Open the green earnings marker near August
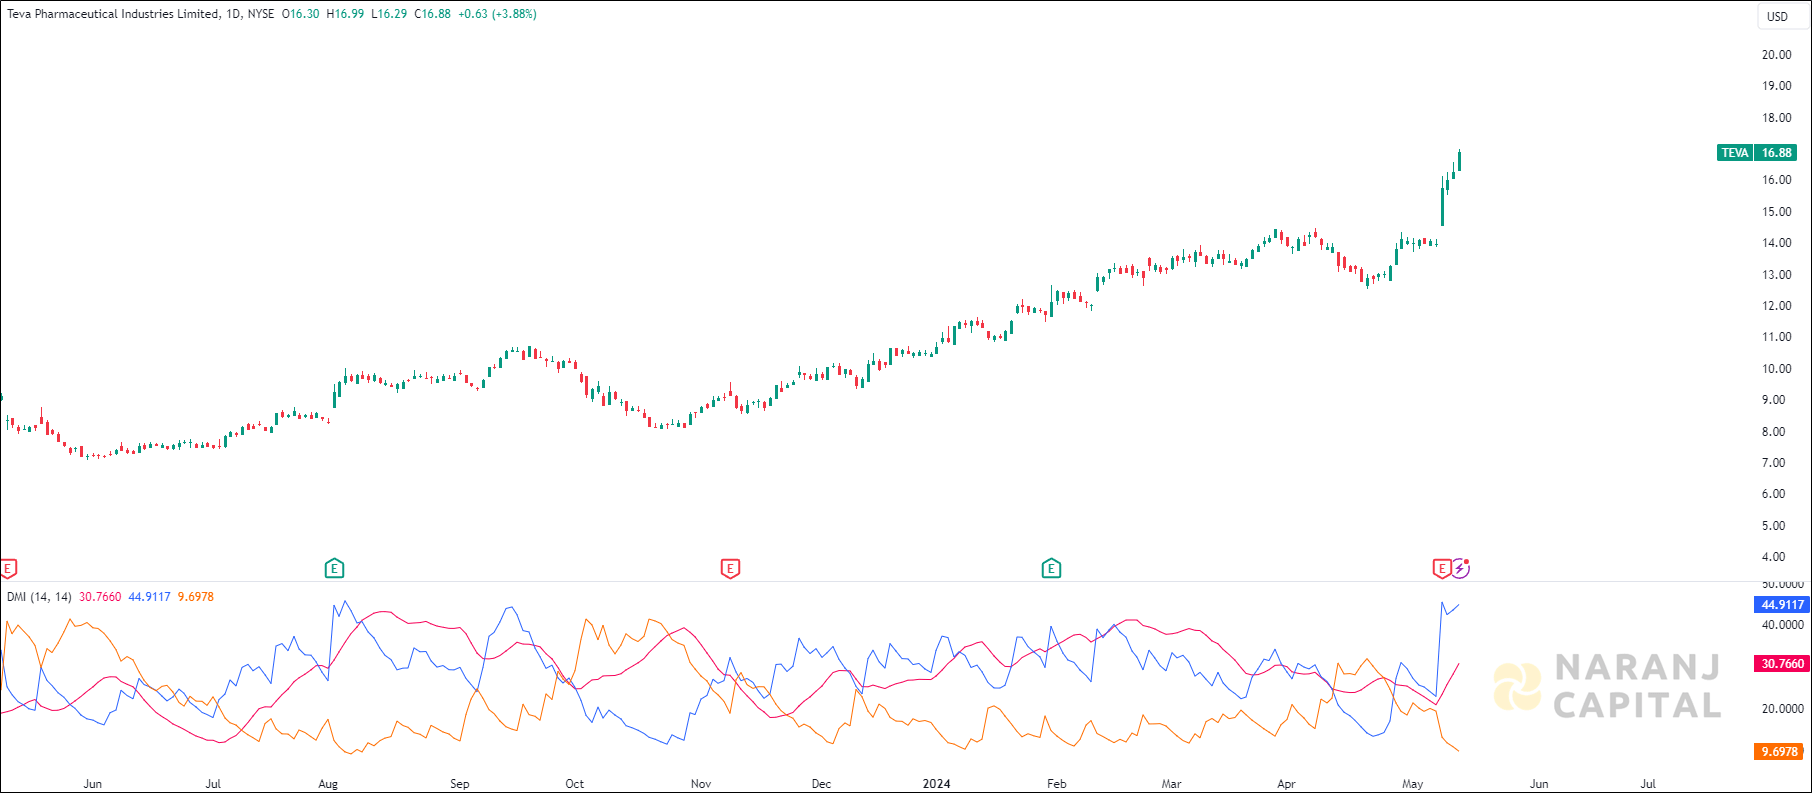This screenshot has height=793, width=1812. (x=334, y=569)
